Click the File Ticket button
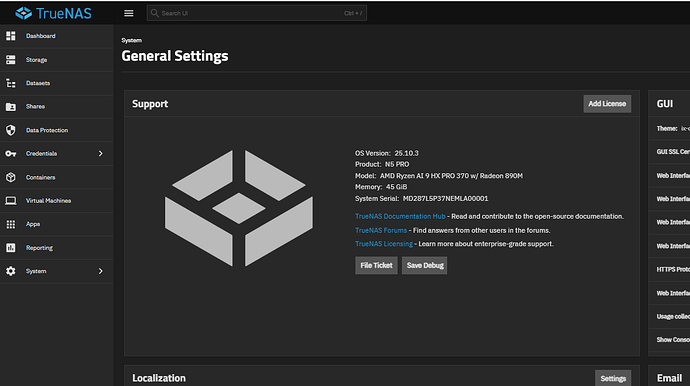The height and width of the screenshot is (386, 690). [376, 265]
